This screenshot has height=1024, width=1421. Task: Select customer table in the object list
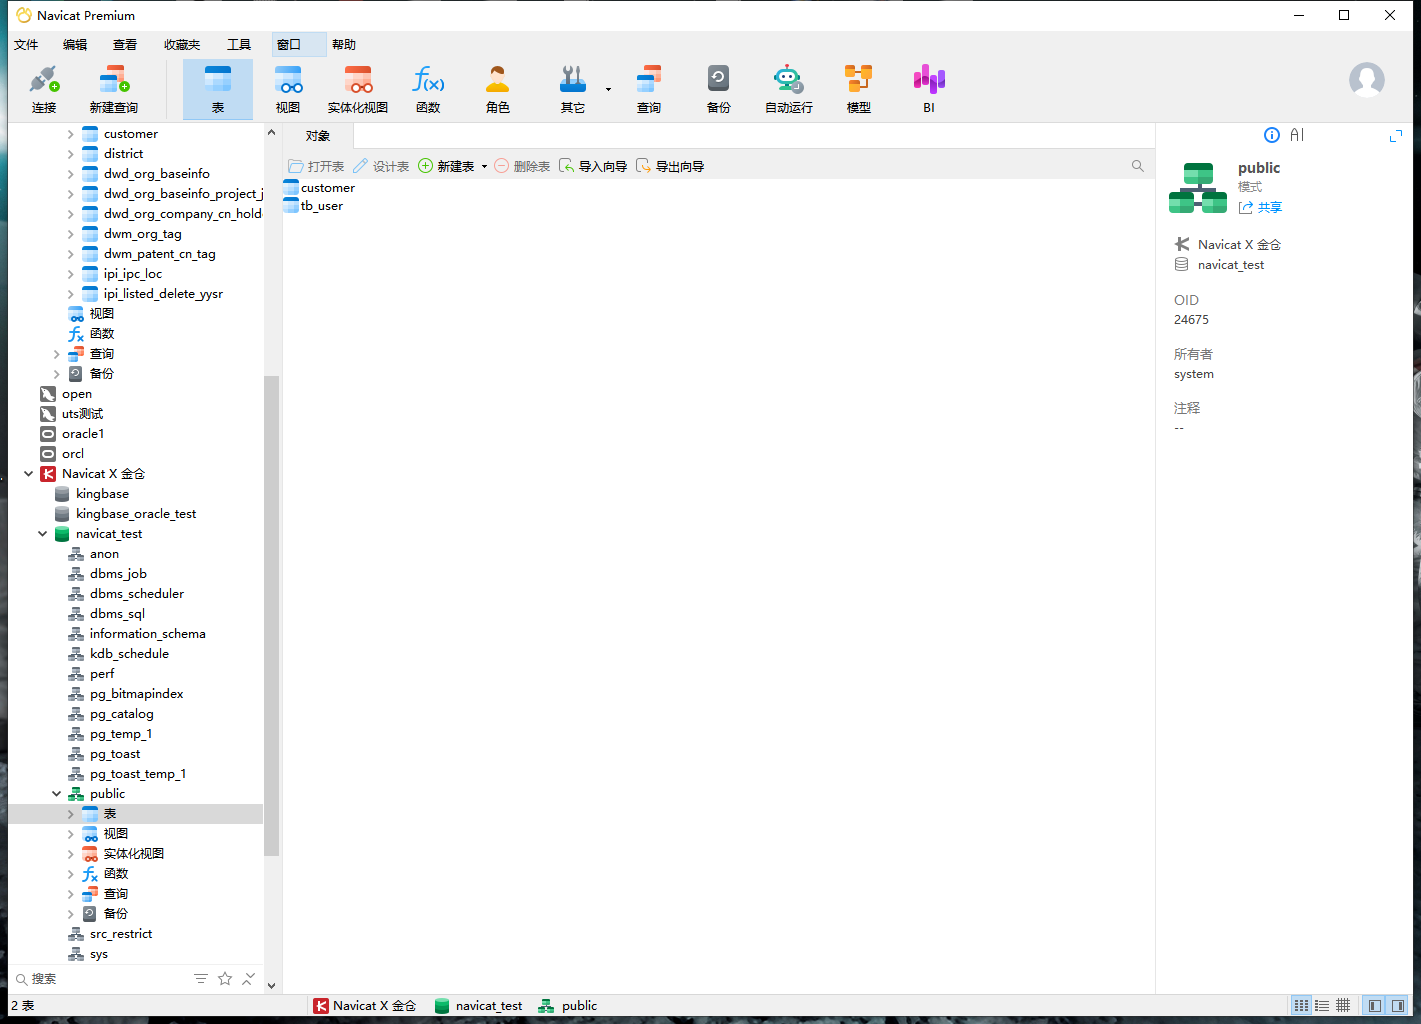tap(319, 188)
